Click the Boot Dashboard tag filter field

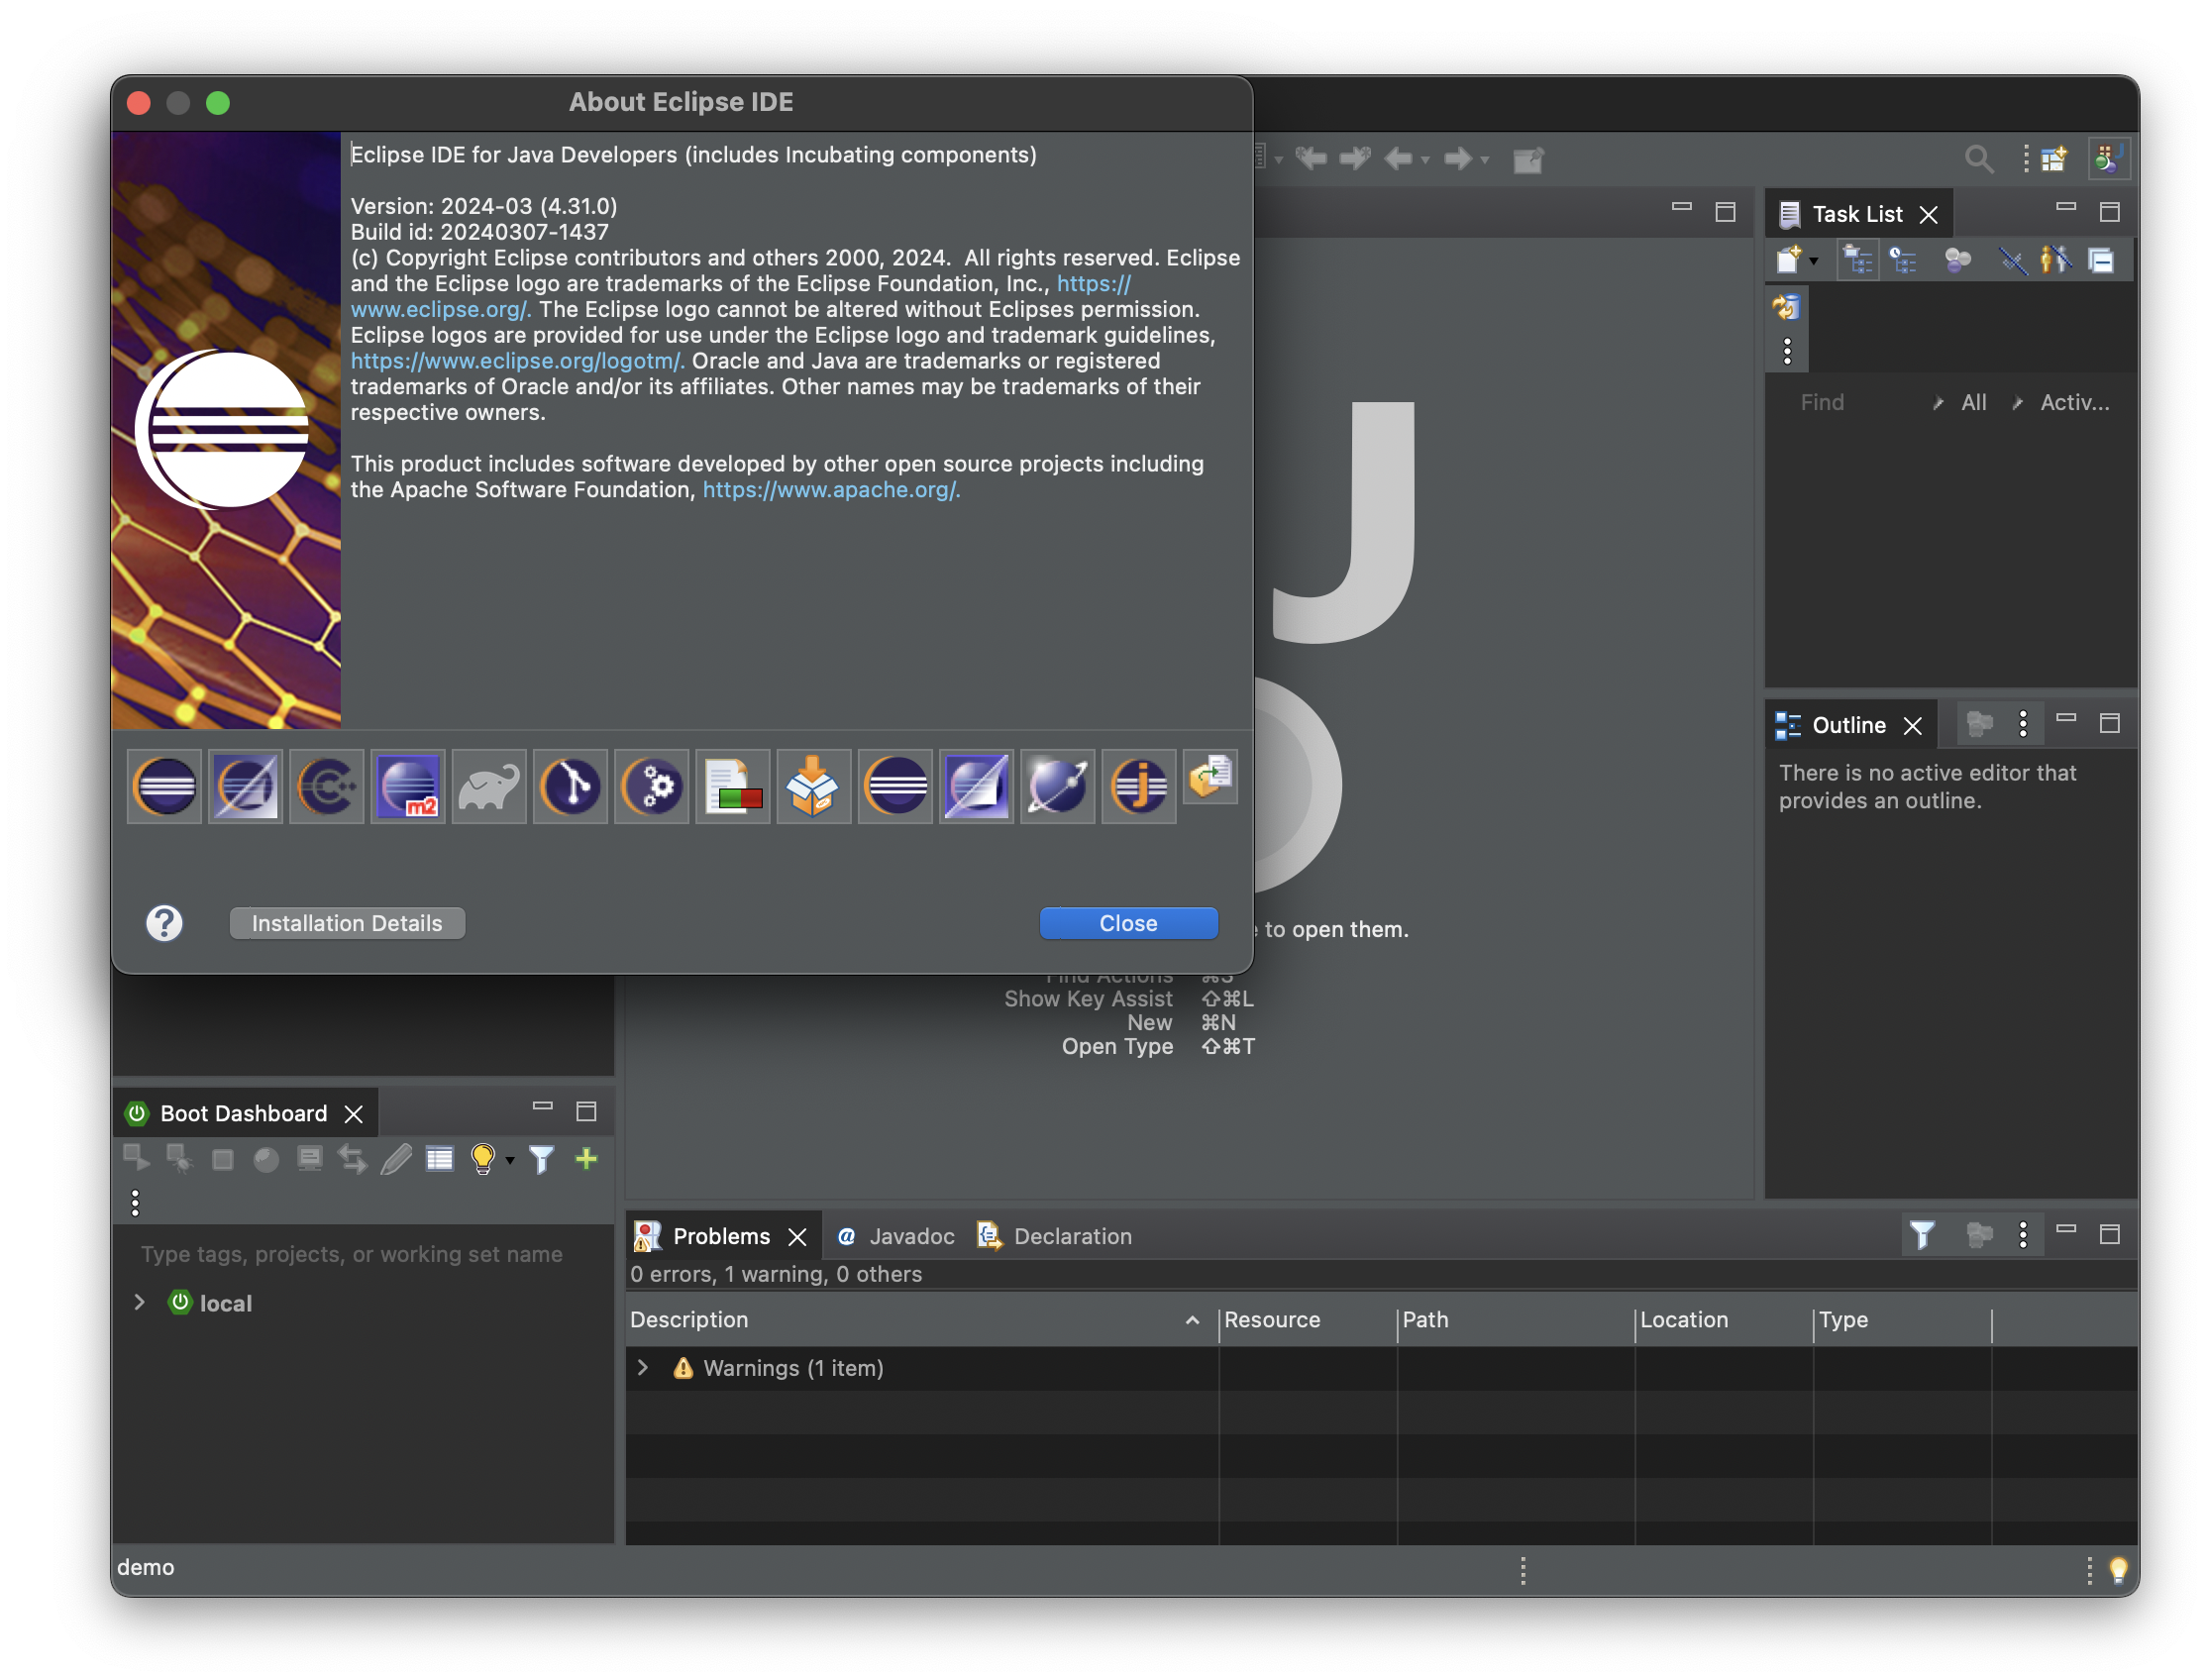(351, 1254)
